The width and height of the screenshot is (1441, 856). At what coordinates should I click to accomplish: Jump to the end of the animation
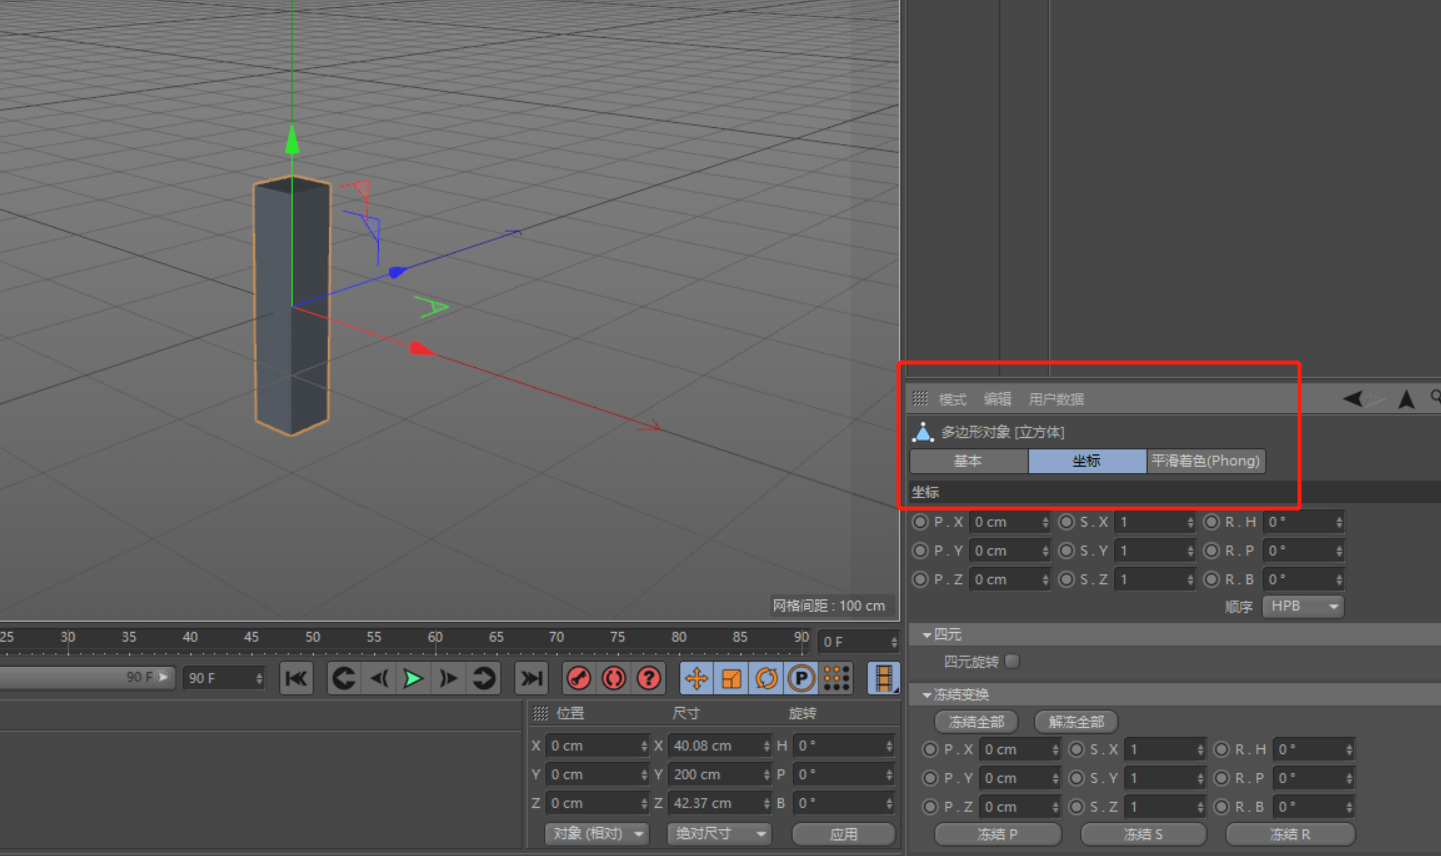[x=531, y=678]
